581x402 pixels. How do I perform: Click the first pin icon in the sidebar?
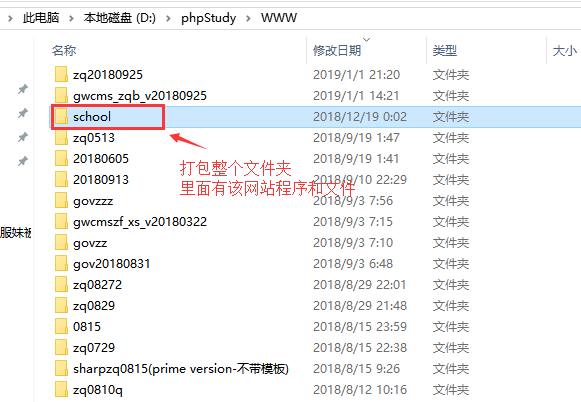(23, 89)
